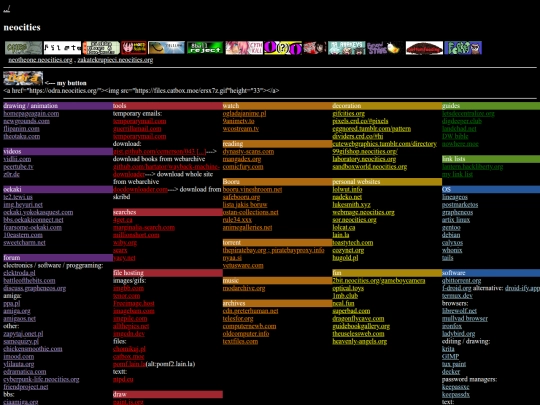Open heavenly-angels.org link
This screenshot has width=540, height=405.
[x=360, y=341]
